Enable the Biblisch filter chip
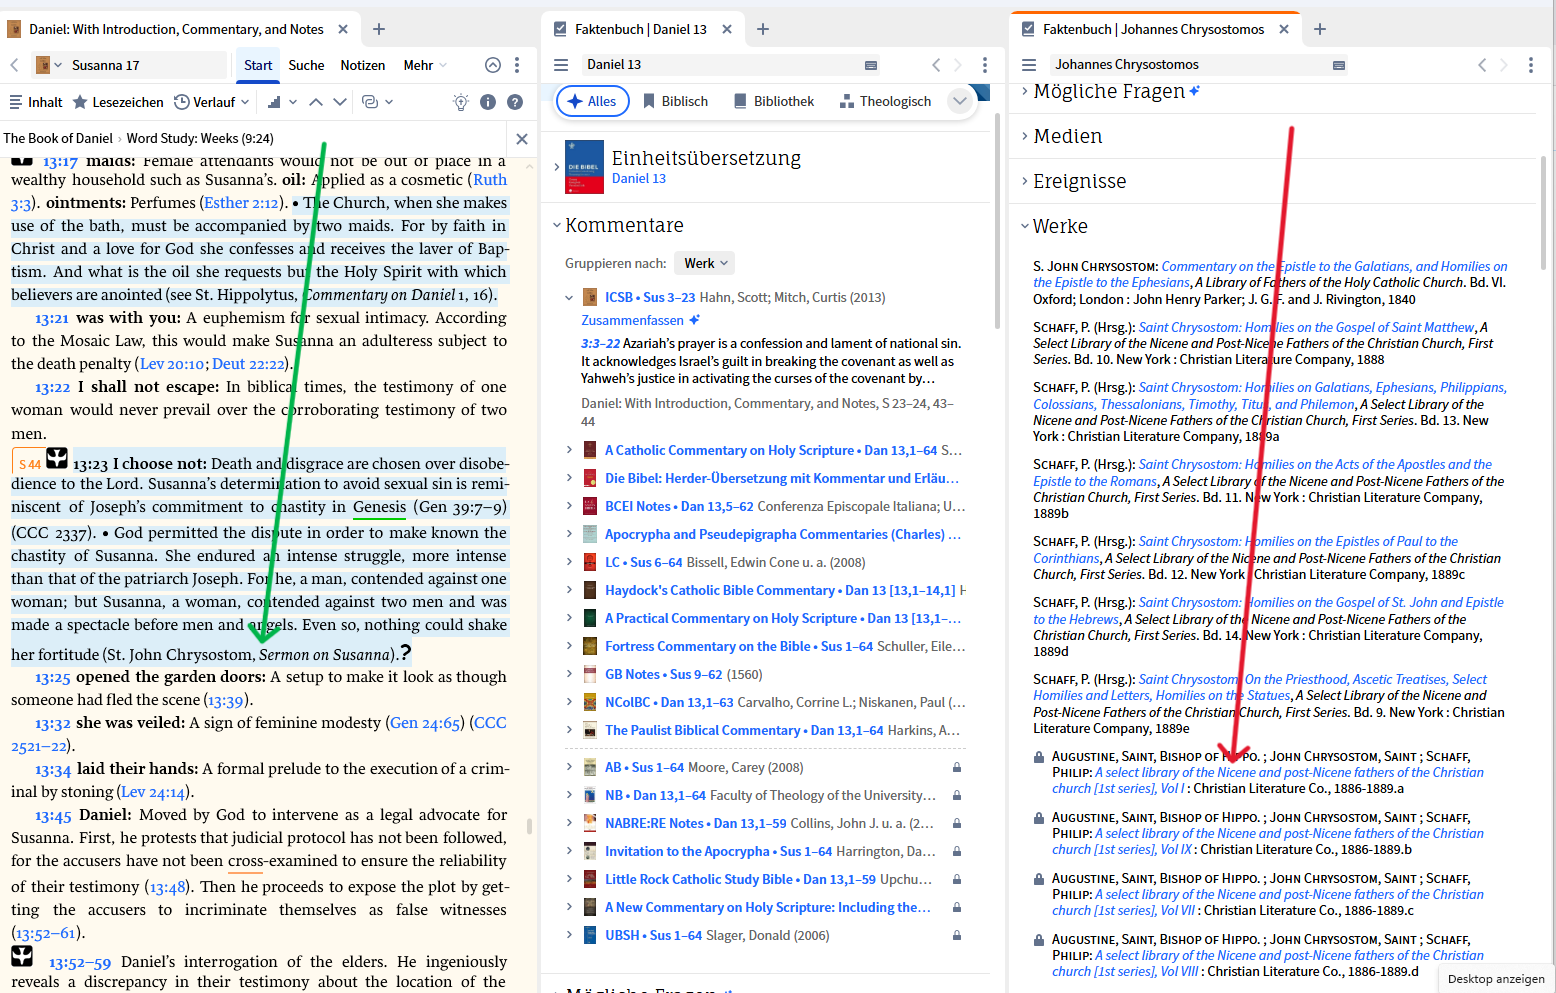The height and width of the screenshot is (993, 1556). click(676, 100)
